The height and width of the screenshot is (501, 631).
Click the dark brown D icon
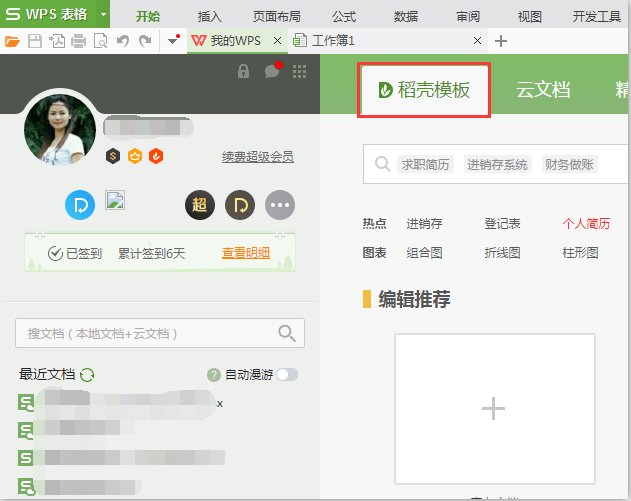click(x=240, y=205)
